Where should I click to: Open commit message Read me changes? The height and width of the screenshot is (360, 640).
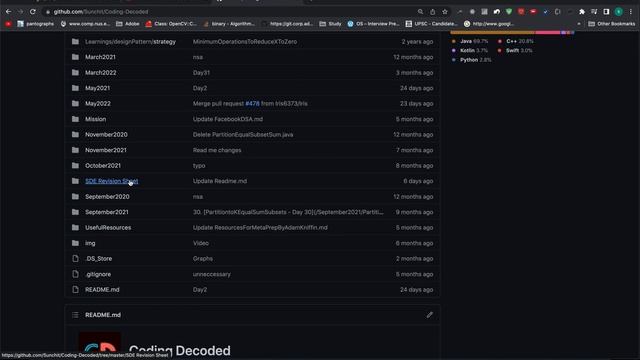click(x=217, y=150)
